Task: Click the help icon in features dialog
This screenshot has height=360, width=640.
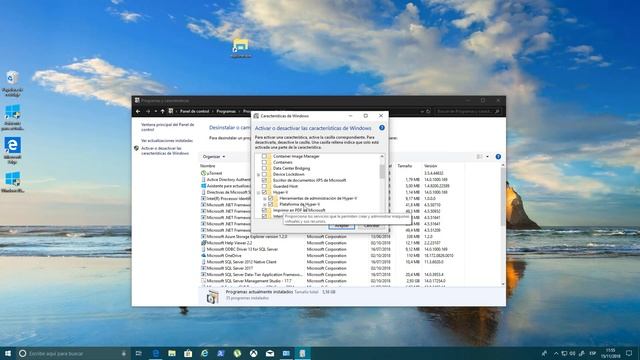Action: click(x=382, y=128)
